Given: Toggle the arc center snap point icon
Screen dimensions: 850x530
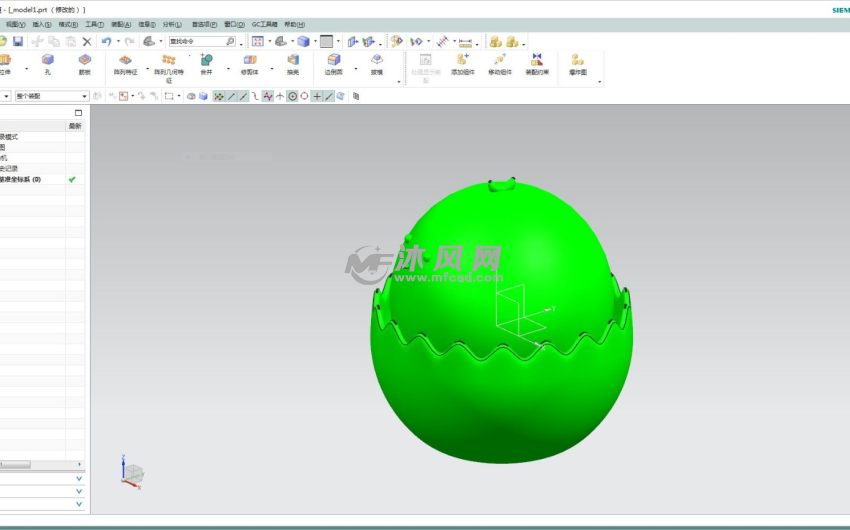Looking at the screenshot, I should click(292, 96).
